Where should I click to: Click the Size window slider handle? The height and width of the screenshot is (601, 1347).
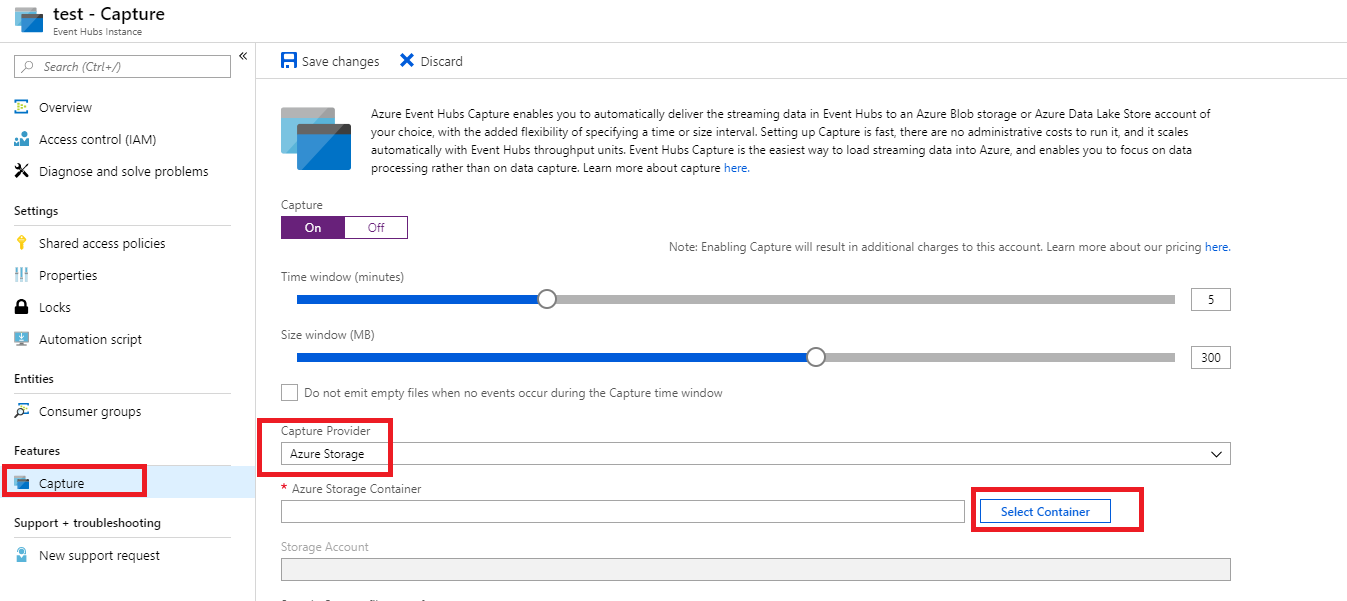tap(816, 357)
